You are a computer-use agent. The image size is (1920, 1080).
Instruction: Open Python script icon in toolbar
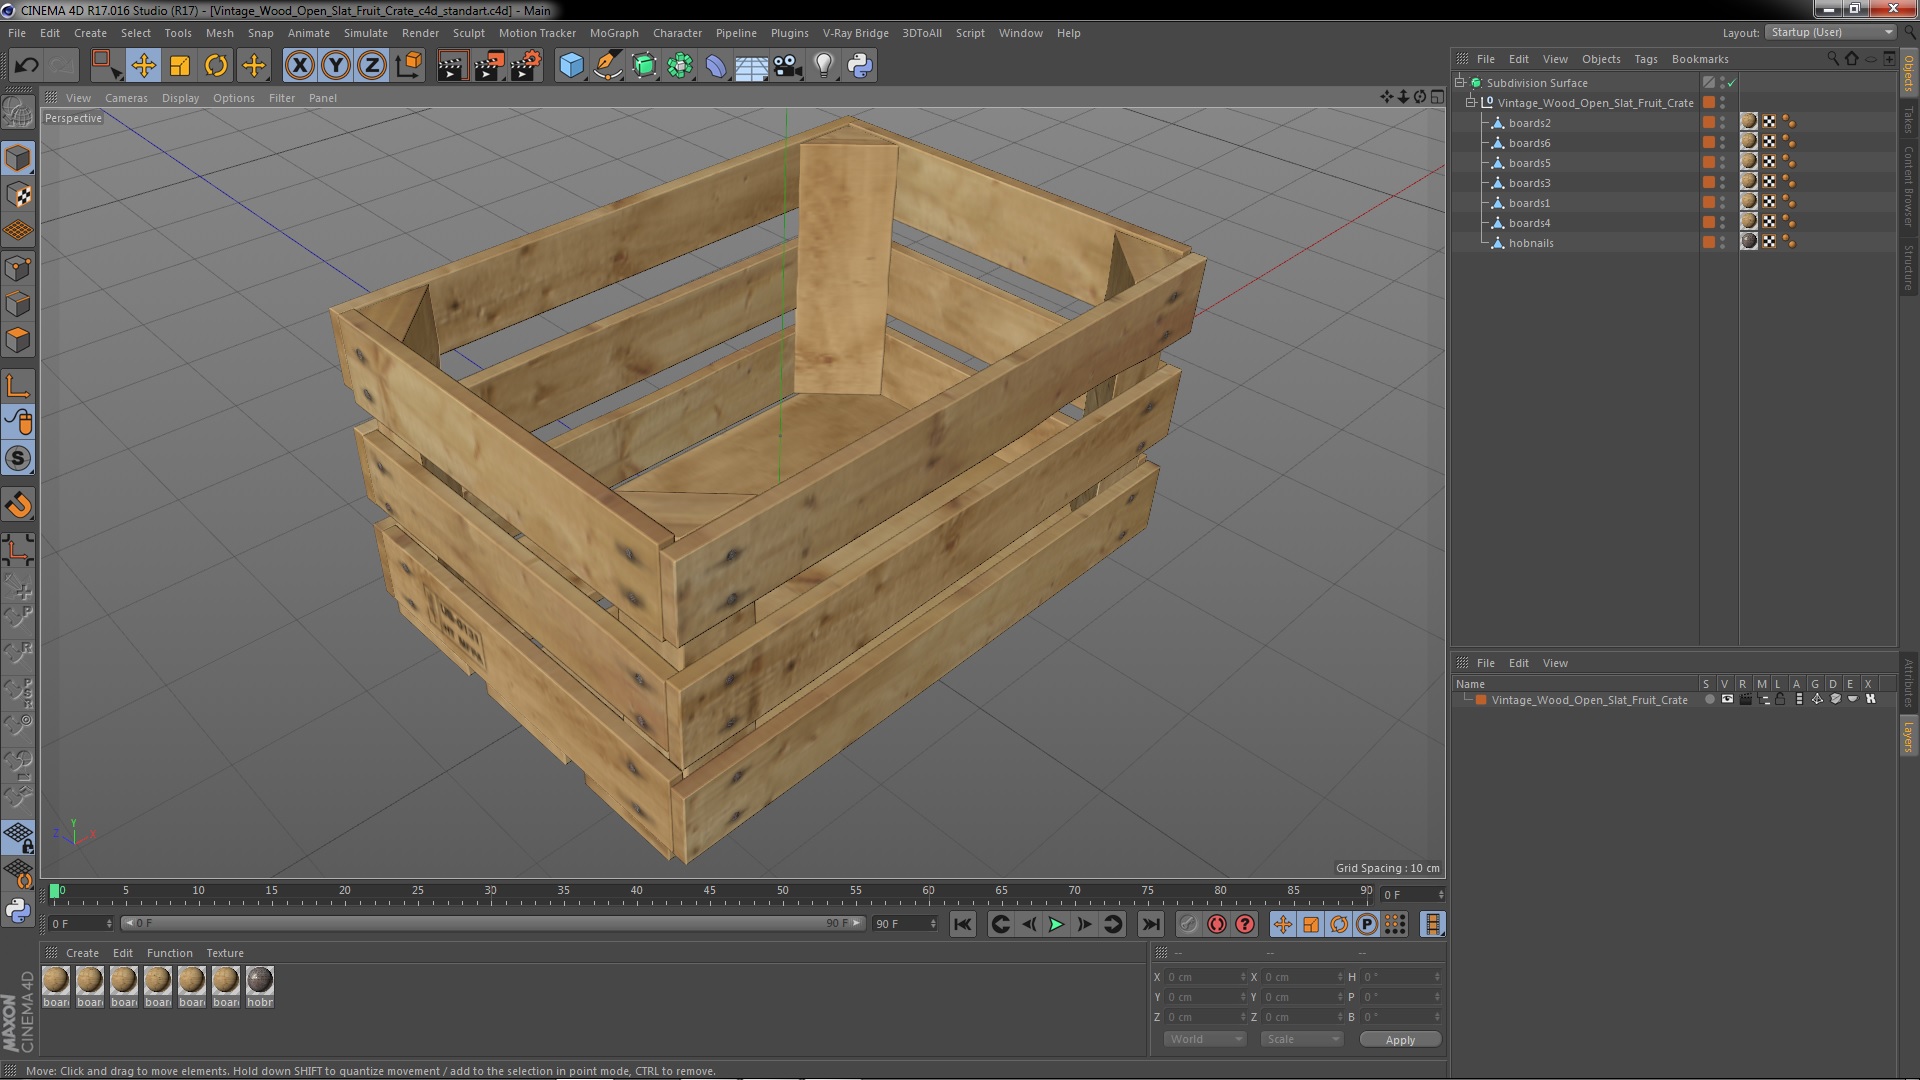pyautogui.click(x=860, y=66)
